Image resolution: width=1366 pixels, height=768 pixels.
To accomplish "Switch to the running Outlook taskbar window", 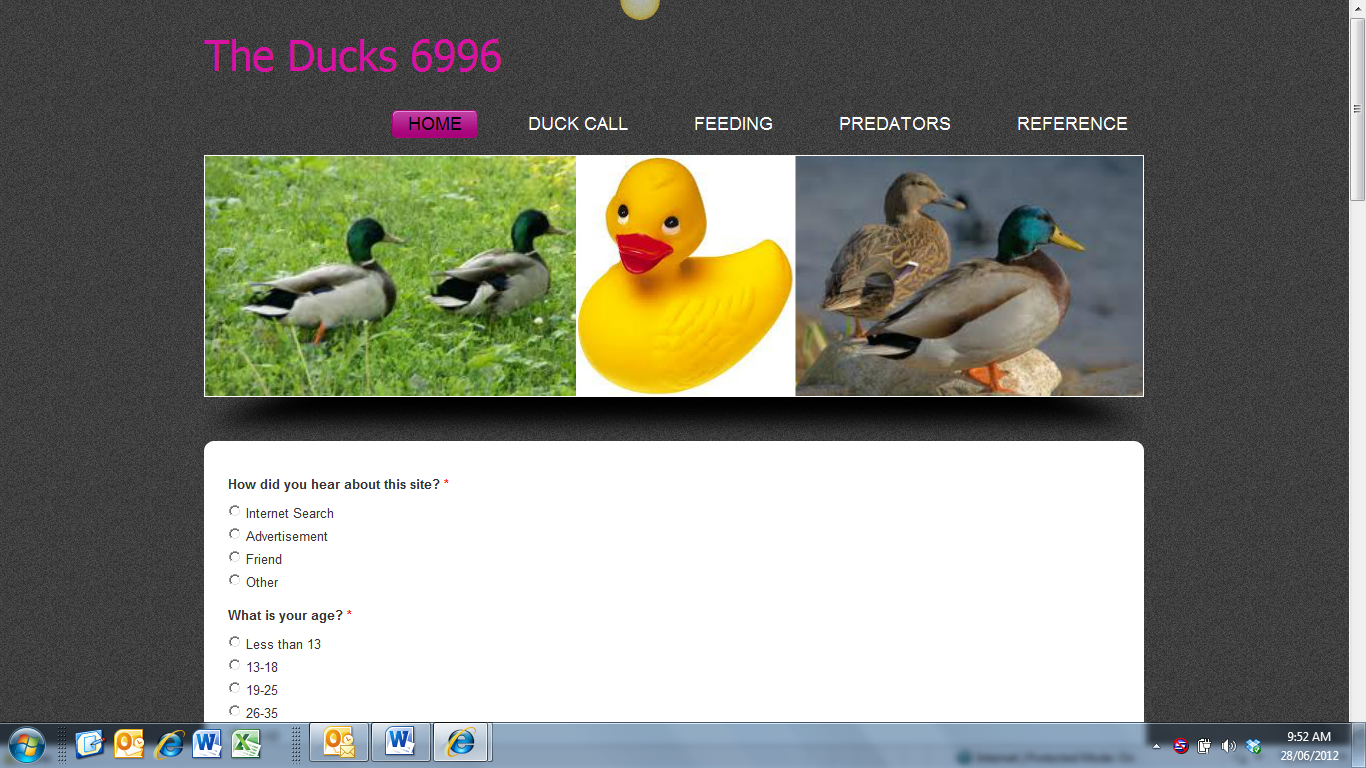I will [339, 743].
